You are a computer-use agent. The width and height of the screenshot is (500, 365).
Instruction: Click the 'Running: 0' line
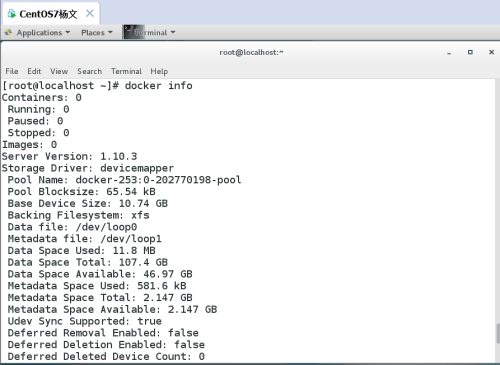[x=39, y=109]
